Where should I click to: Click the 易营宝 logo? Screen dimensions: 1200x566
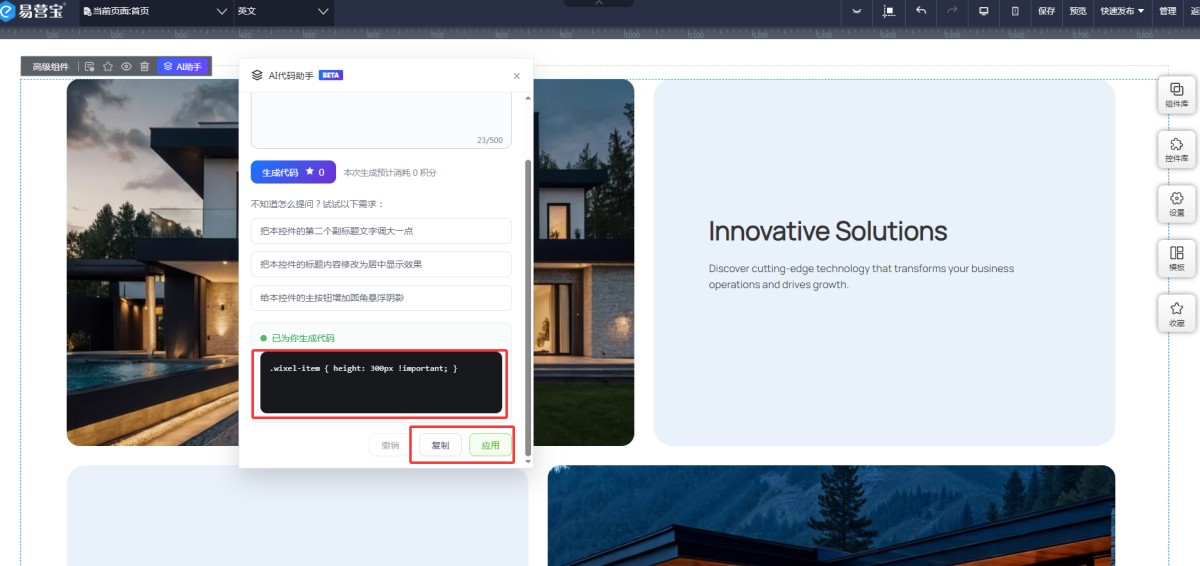(x=33, y=11)
